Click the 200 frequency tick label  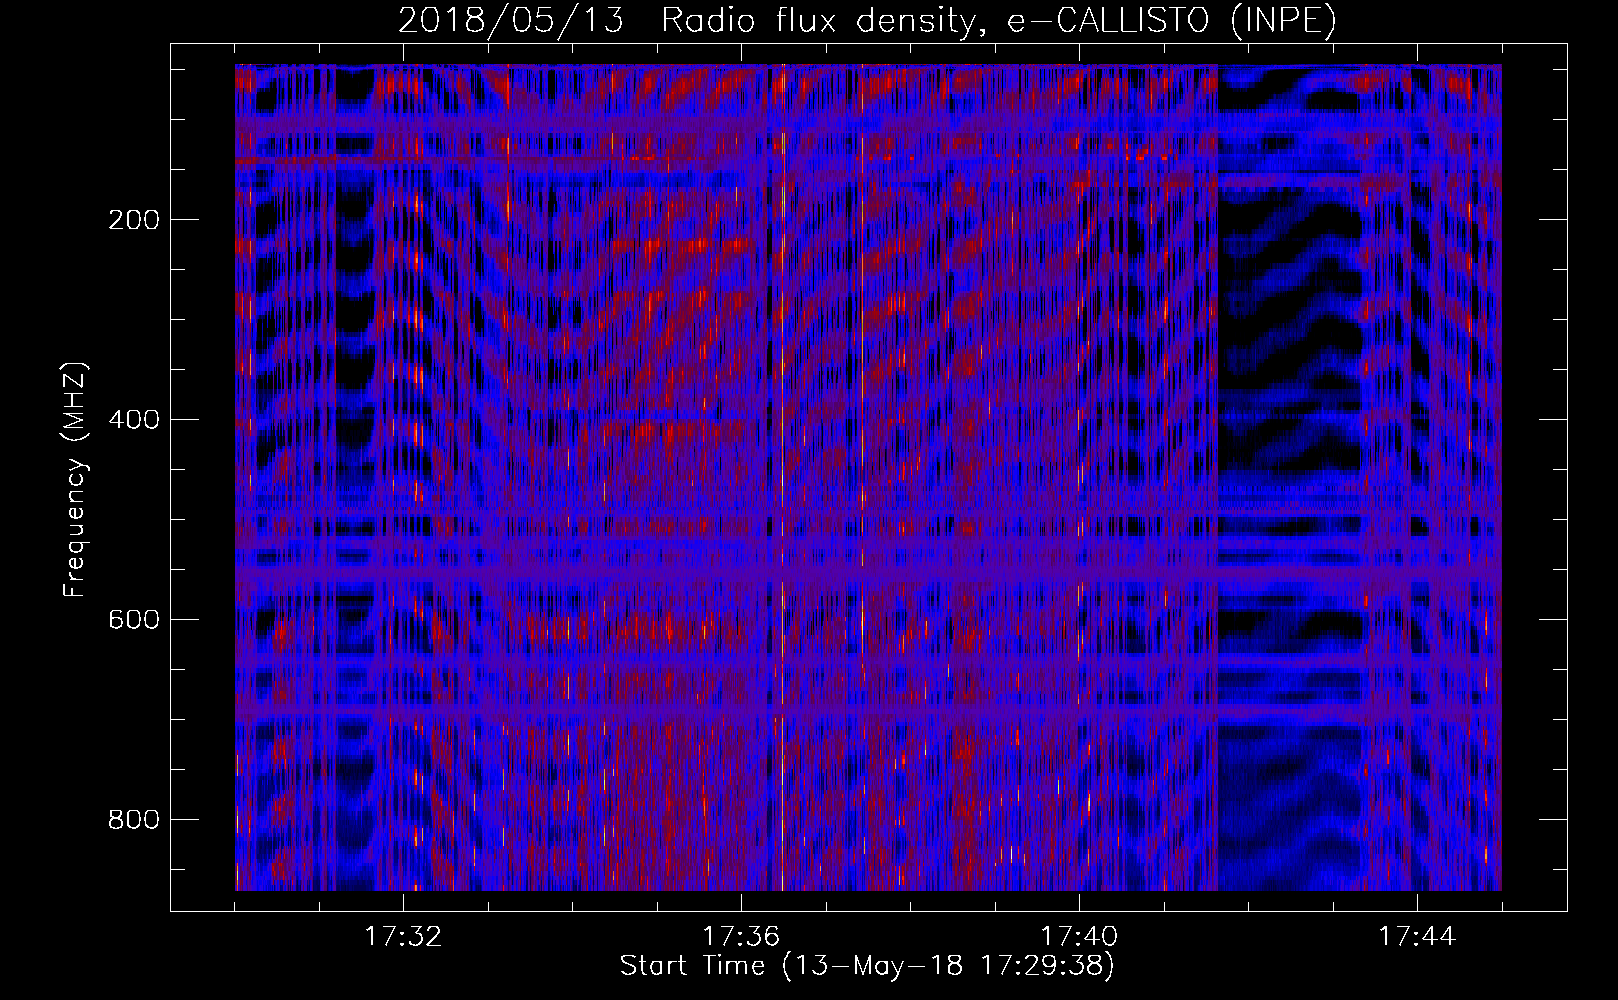click(133, 220)
